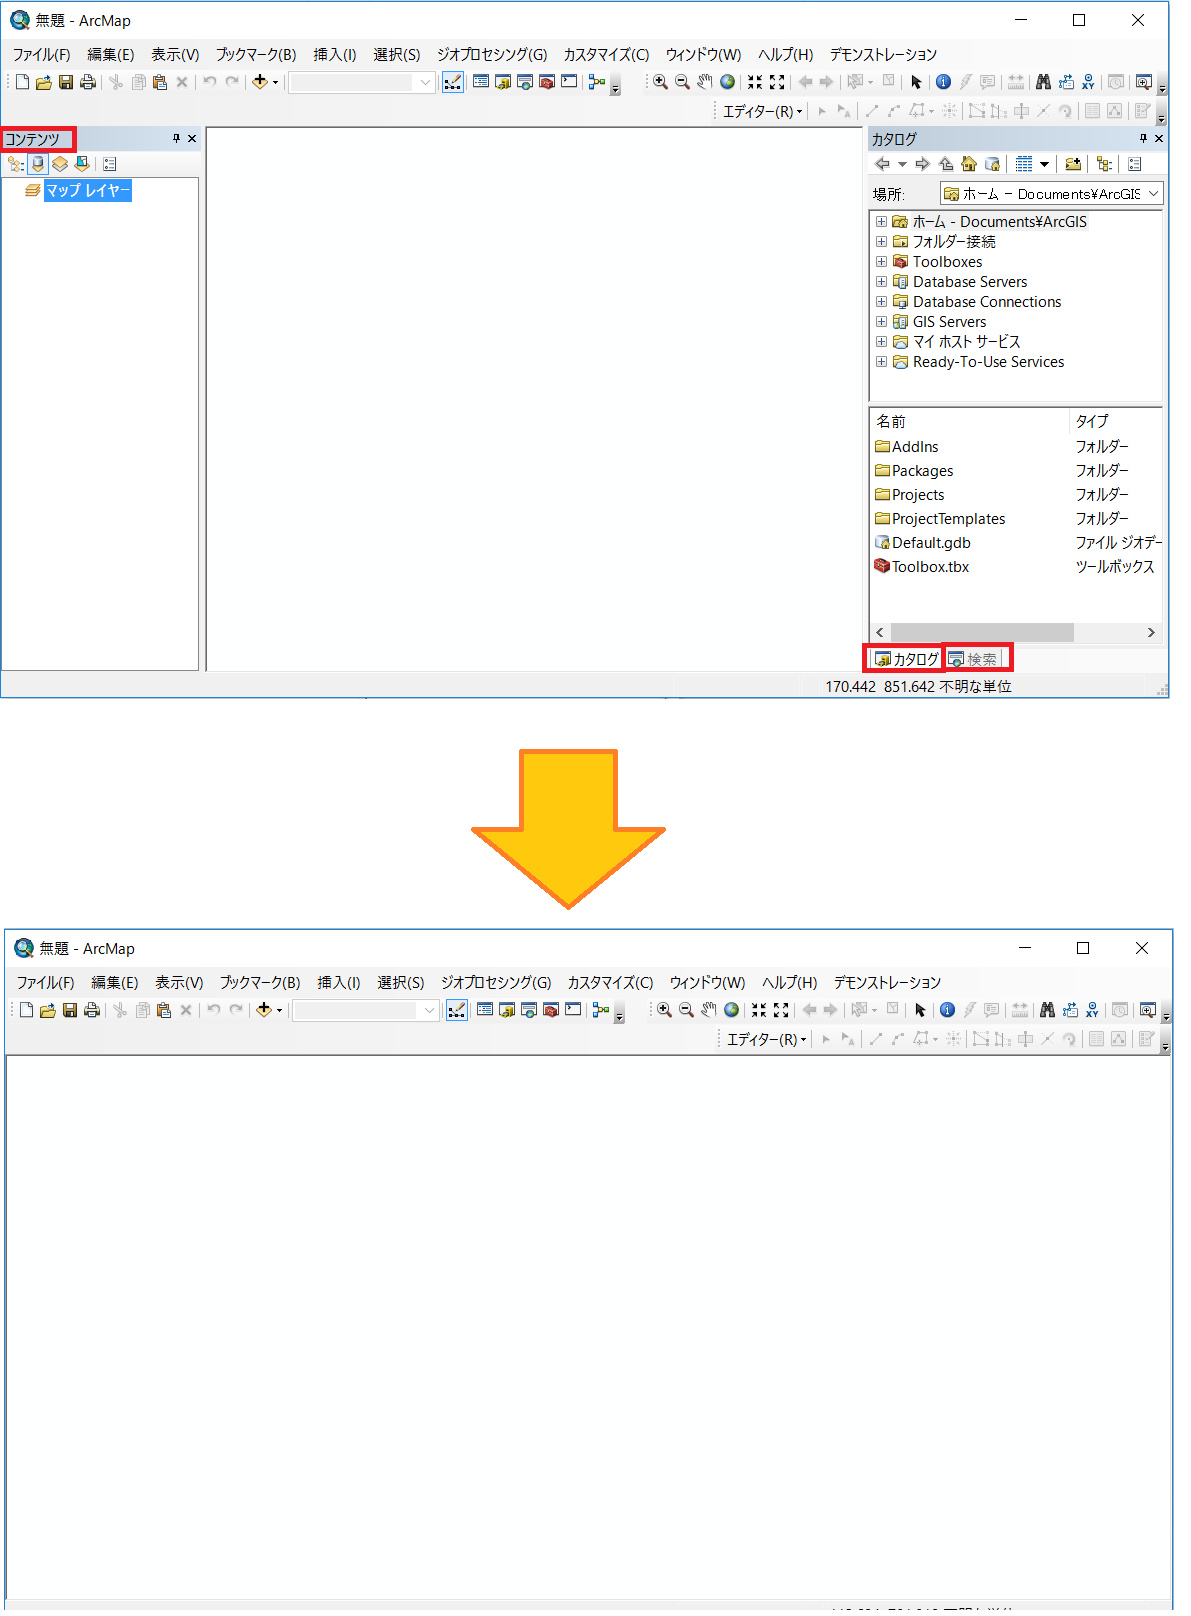Viewport: 1191px width, 1616px height.
Task: Open Bookmarks(B) menu in lower window
Action: coord(260,982)
